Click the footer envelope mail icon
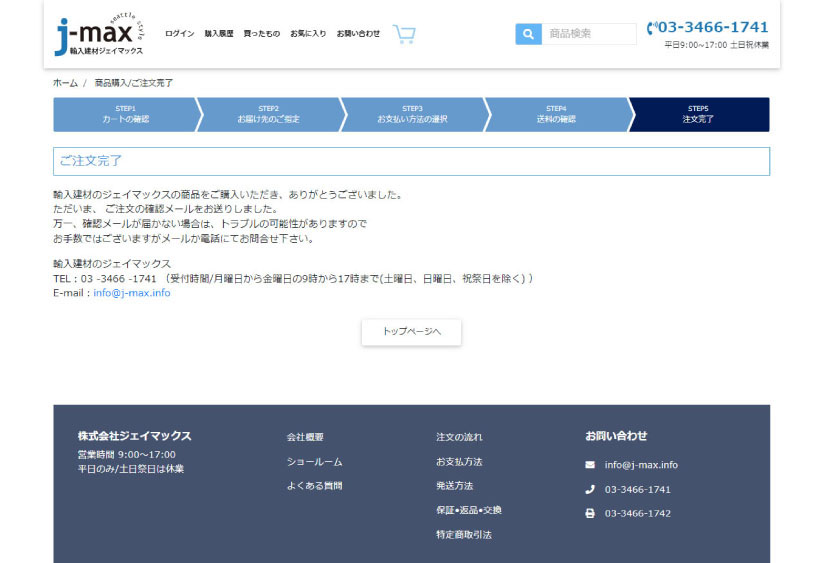825x563 pixels. 590,465
